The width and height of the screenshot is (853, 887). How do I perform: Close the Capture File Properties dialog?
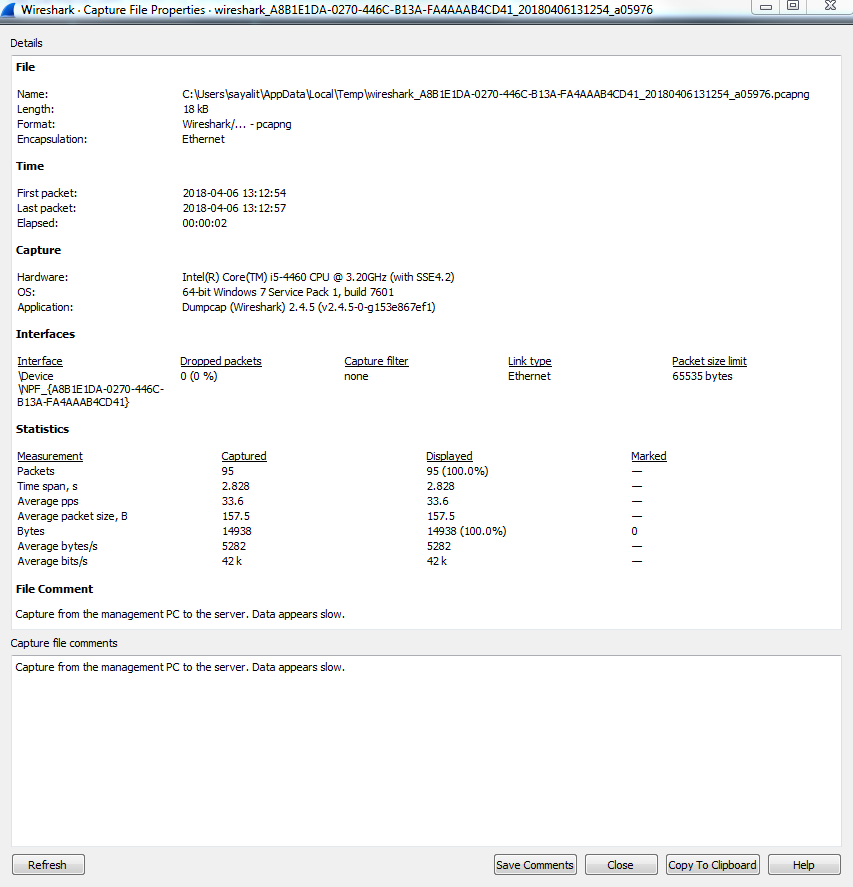click(x=621, y=864)
